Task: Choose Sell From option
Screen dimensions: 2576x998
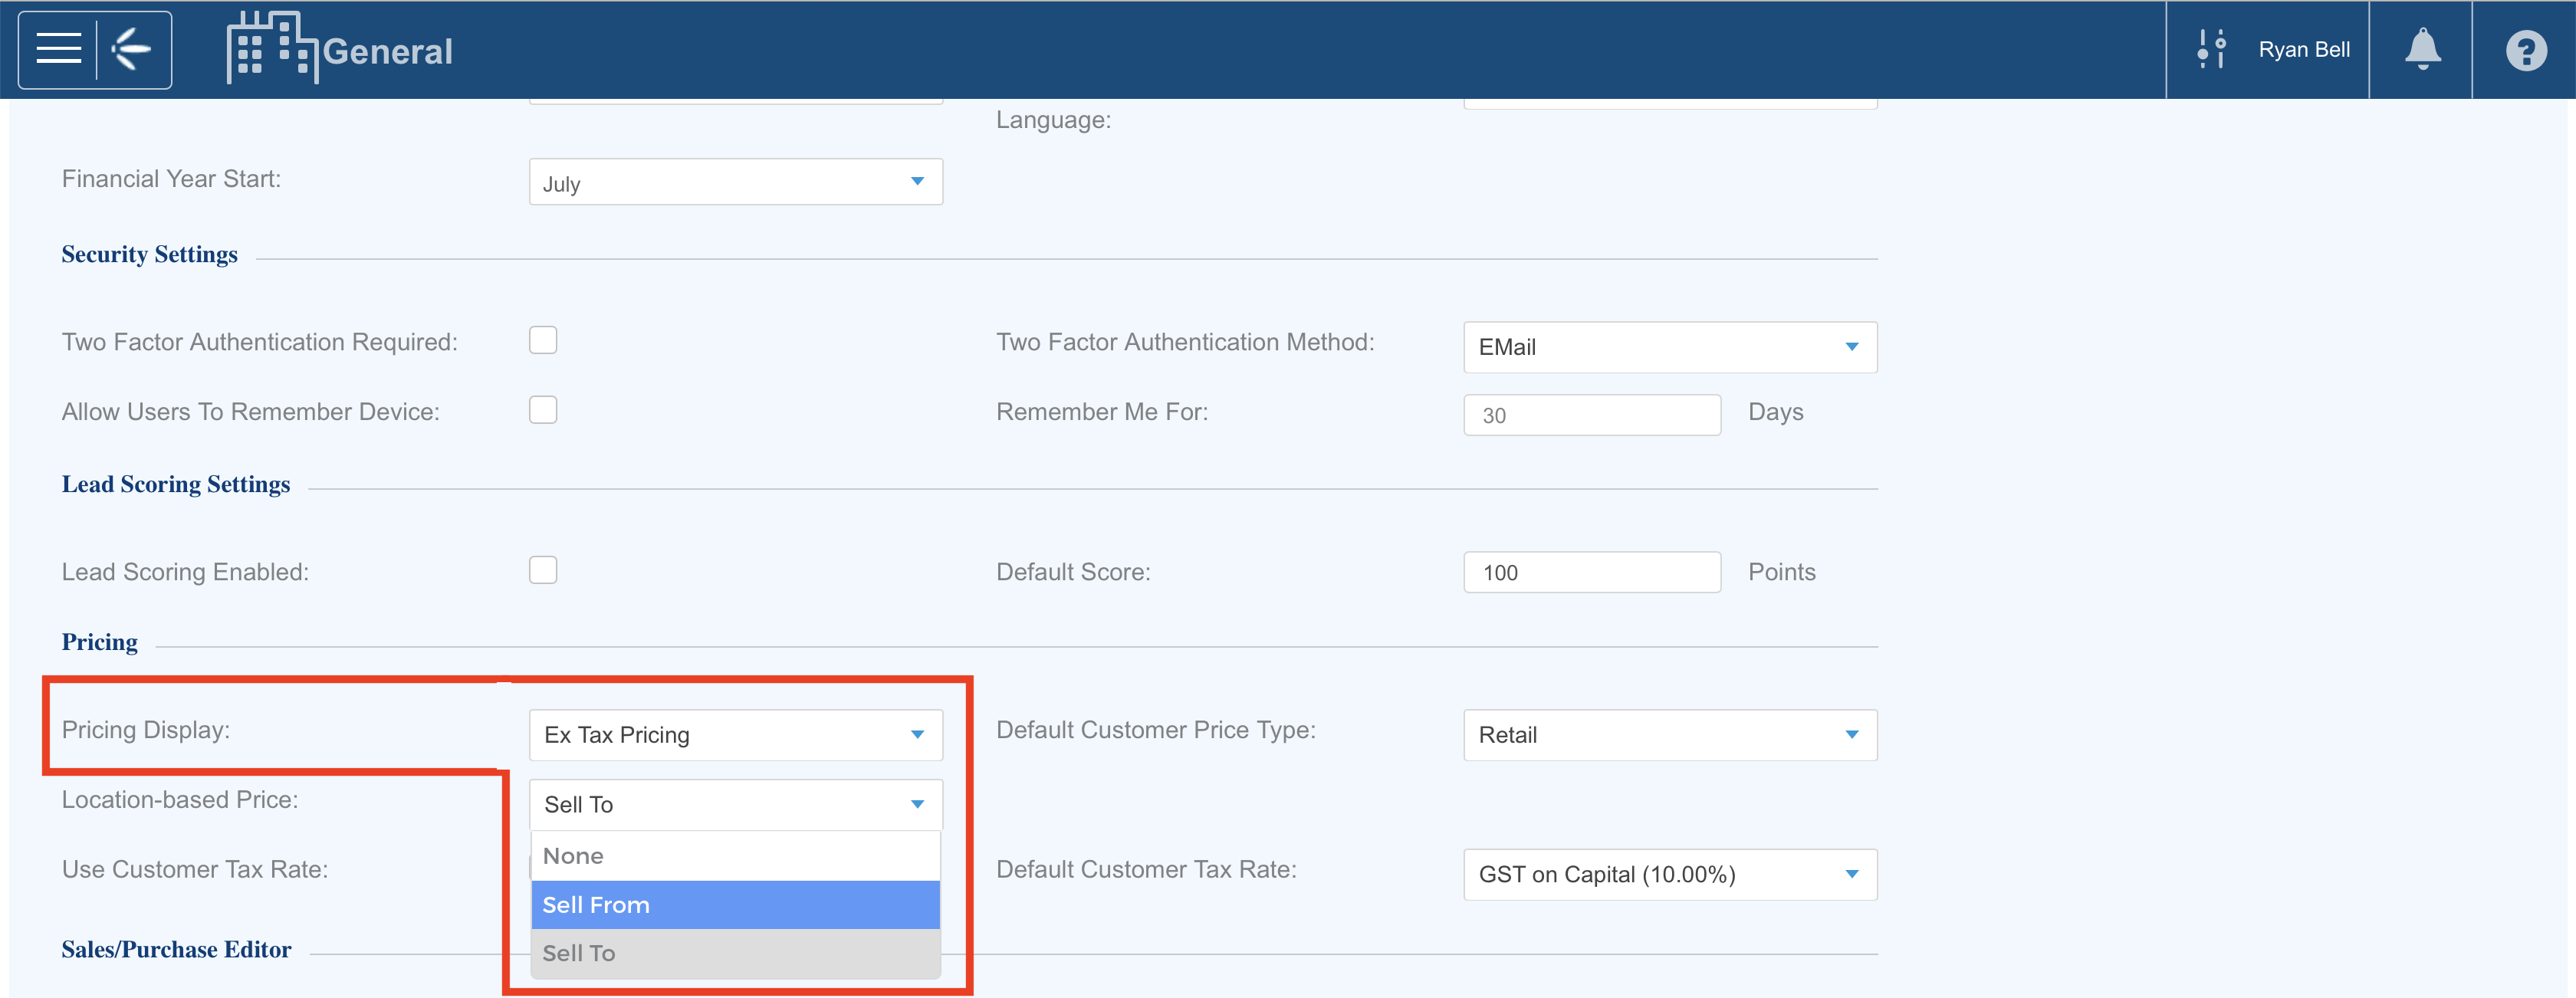Action: [x=735, y=905]
